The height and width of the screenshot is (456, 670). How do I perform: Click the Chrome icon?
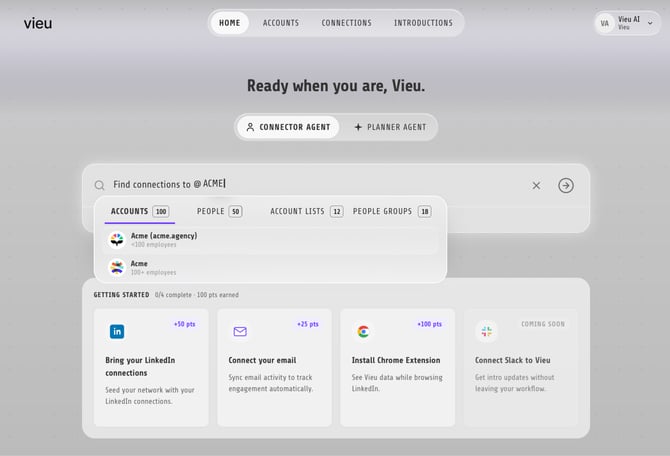tap(363, 331)
